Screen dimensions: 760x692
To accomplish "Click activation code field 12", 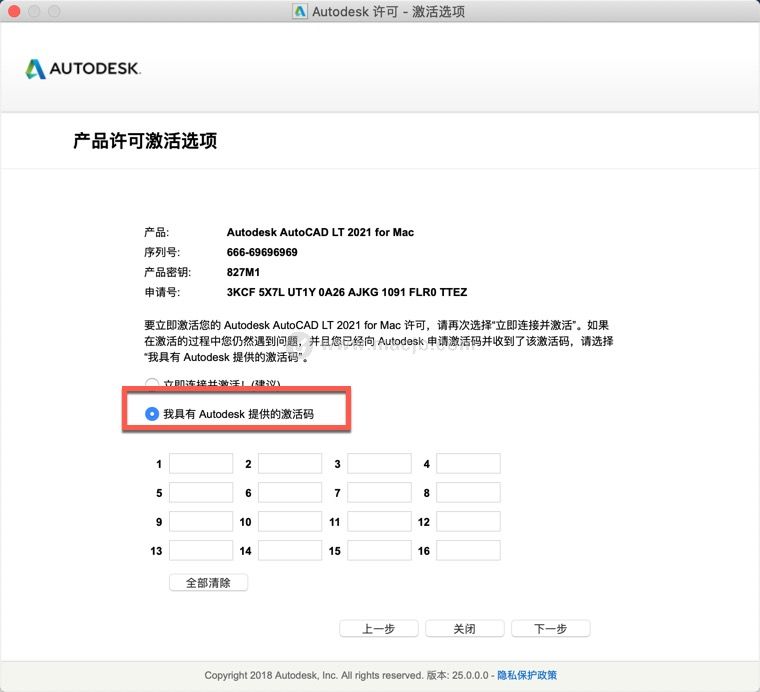I will coord(468,522).
